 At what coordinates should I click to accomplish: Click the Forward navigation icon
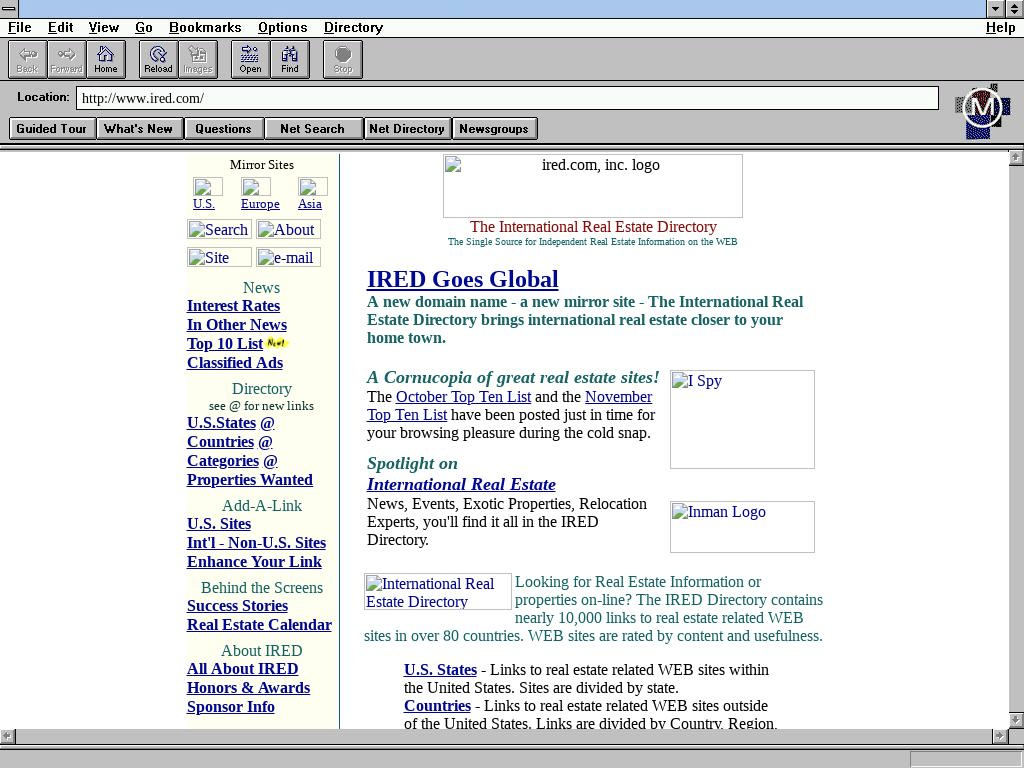coord(66,59)
